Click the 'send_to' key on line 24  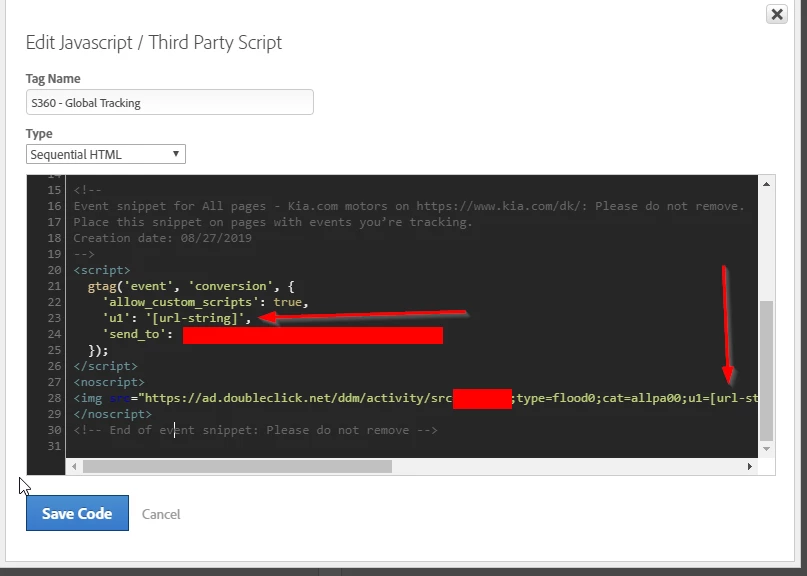(137, 334)
